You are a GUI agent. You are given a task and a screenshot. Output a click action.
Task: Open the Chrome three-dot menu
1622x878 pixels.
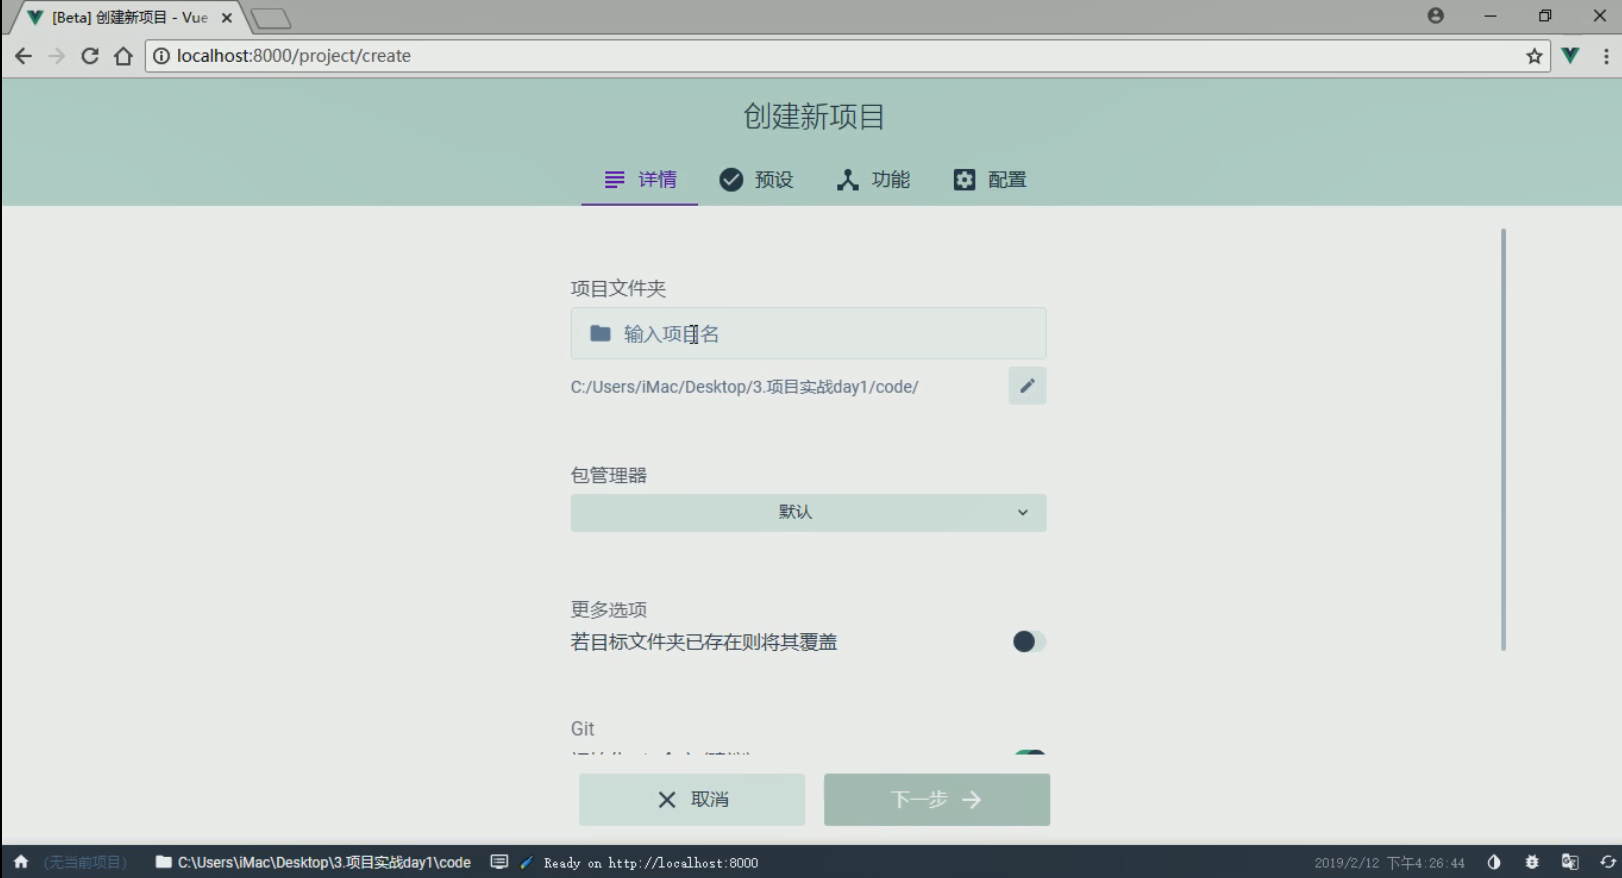(1606, 56)
